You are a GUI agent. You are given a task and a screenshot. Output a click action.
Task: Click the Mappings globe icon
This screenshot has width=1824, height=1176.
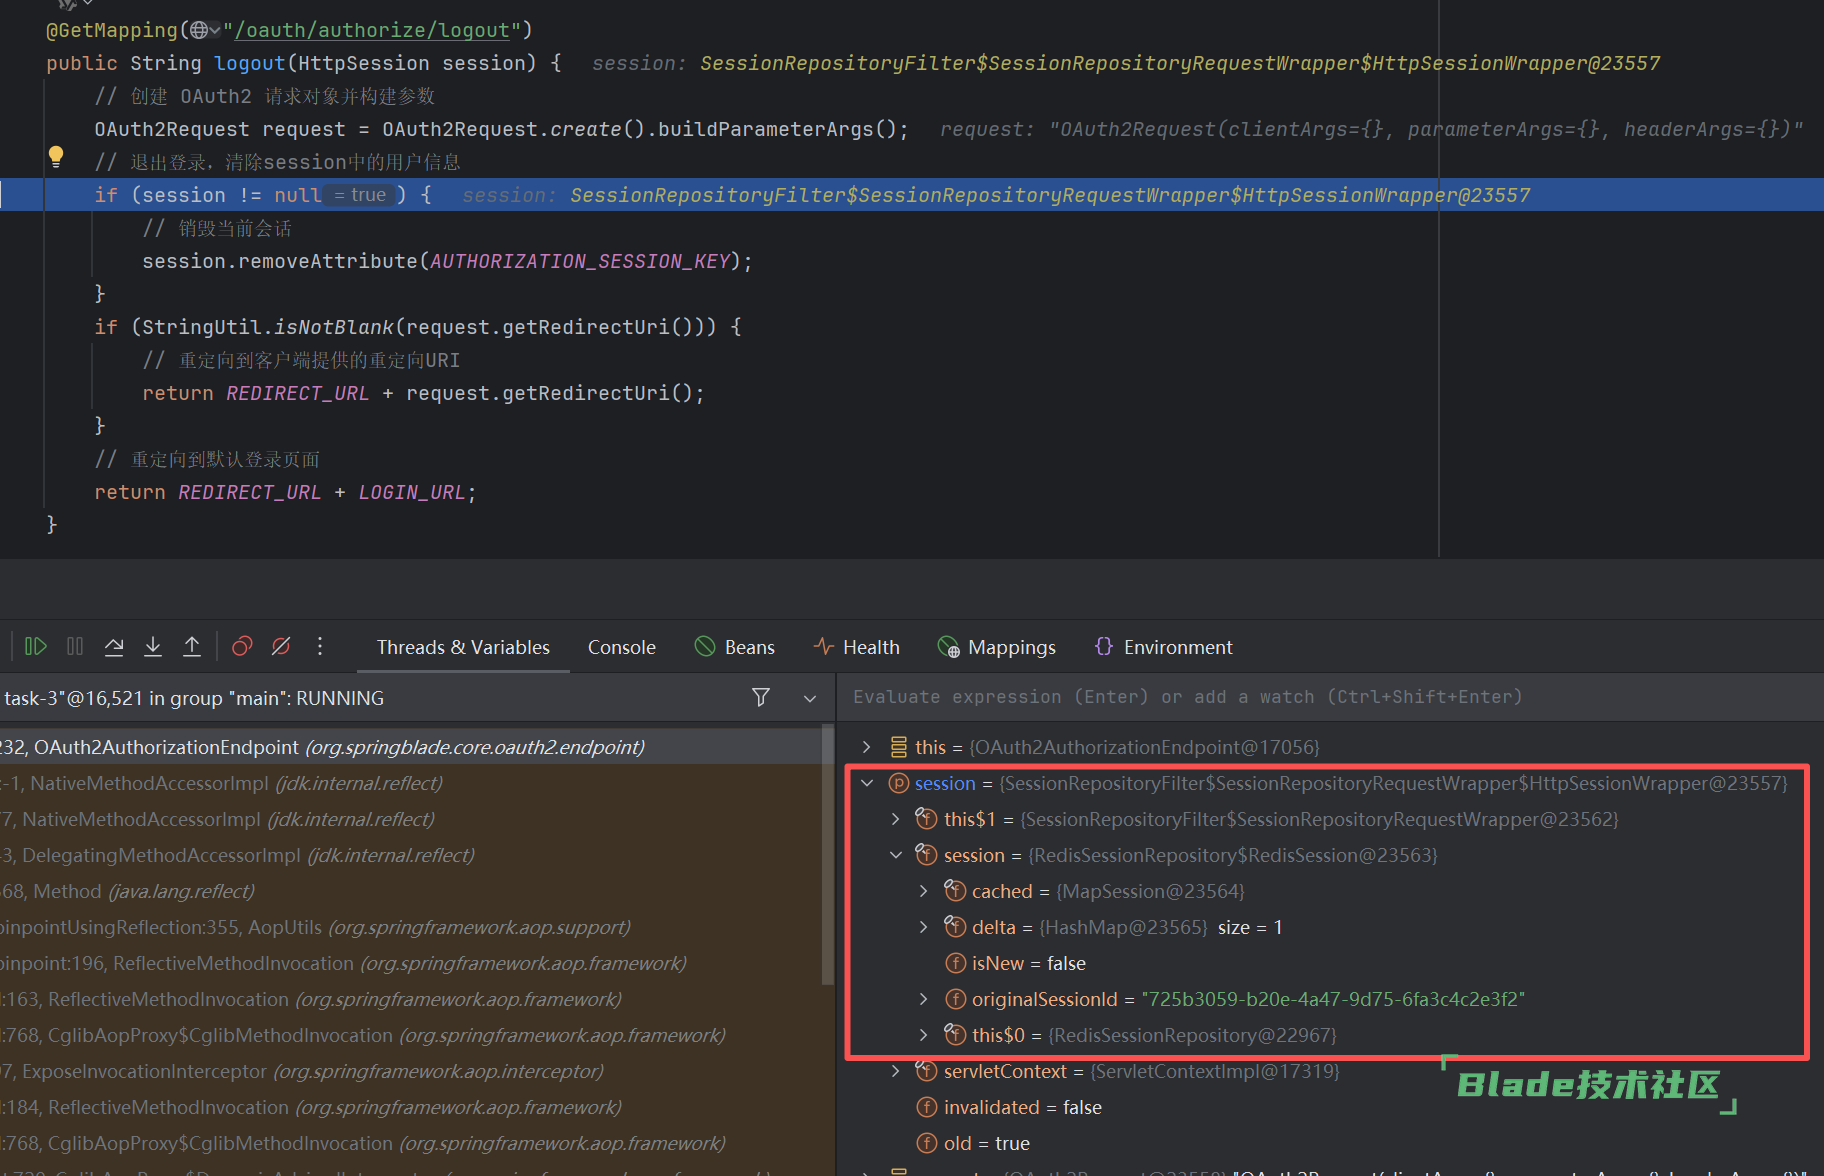point(949,648)
